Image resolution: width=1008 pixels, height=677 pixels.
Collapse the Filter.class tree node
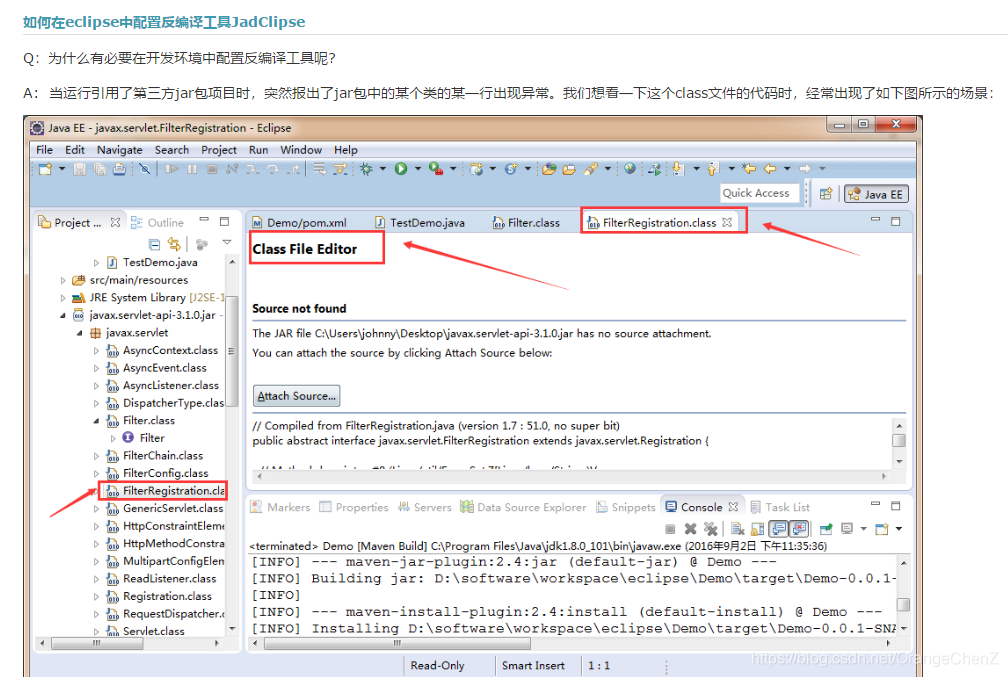point(96,420)
